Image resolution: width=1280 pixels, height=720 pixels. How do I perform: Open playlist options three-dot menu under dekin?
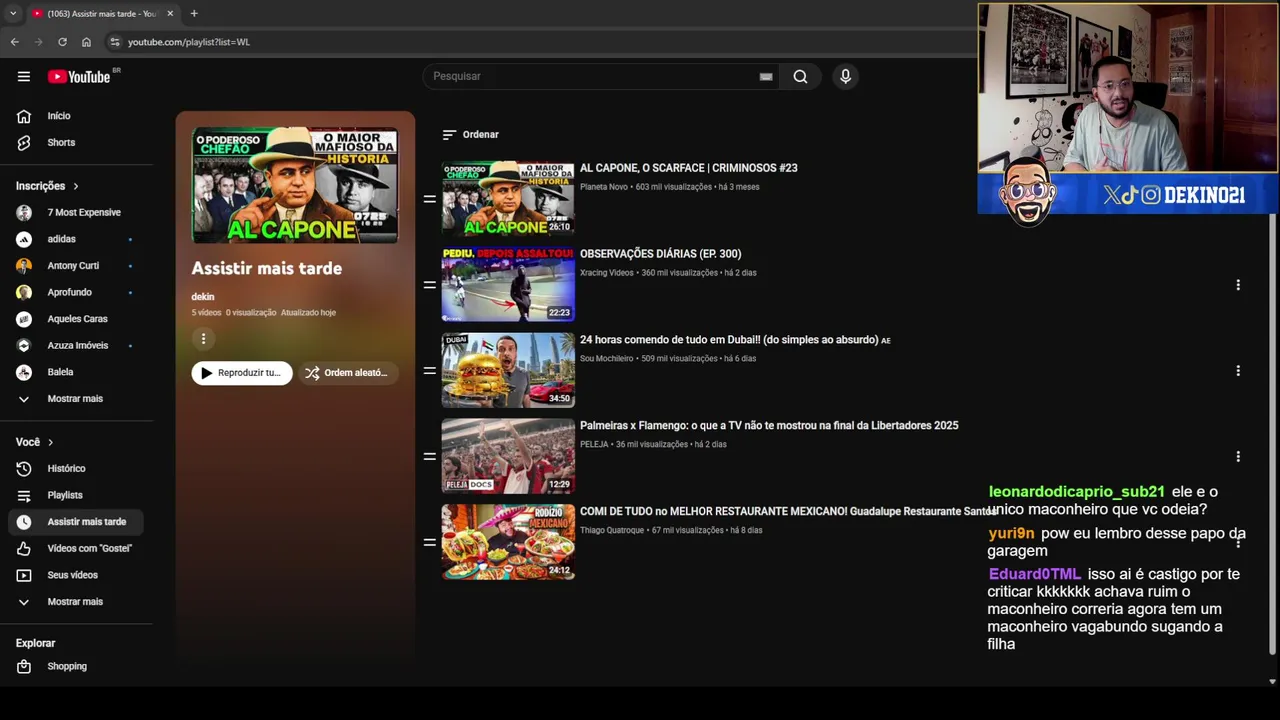[203, 339]
